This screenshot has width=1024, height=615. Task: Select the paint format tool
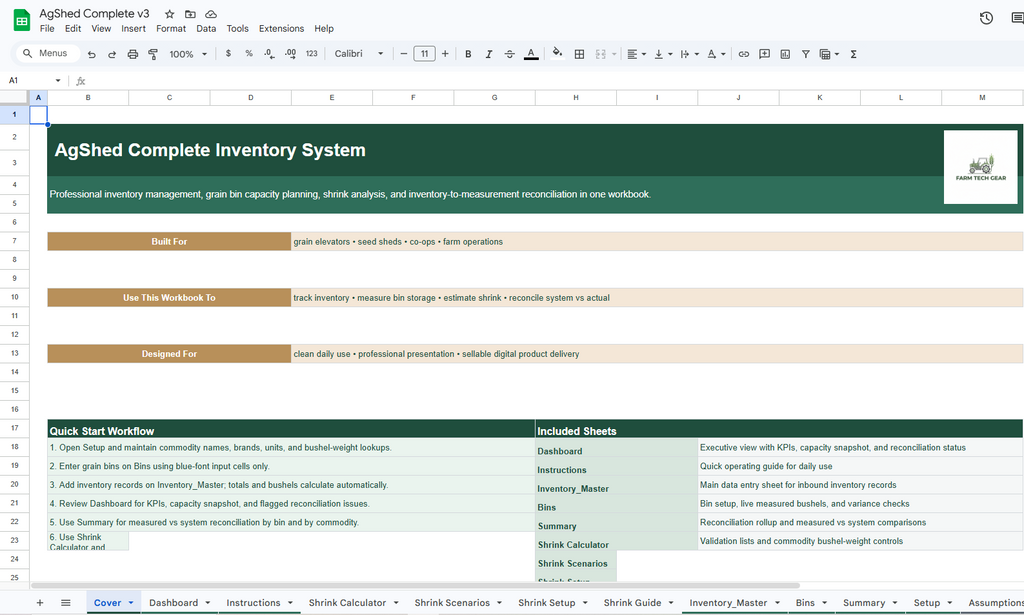153,54
